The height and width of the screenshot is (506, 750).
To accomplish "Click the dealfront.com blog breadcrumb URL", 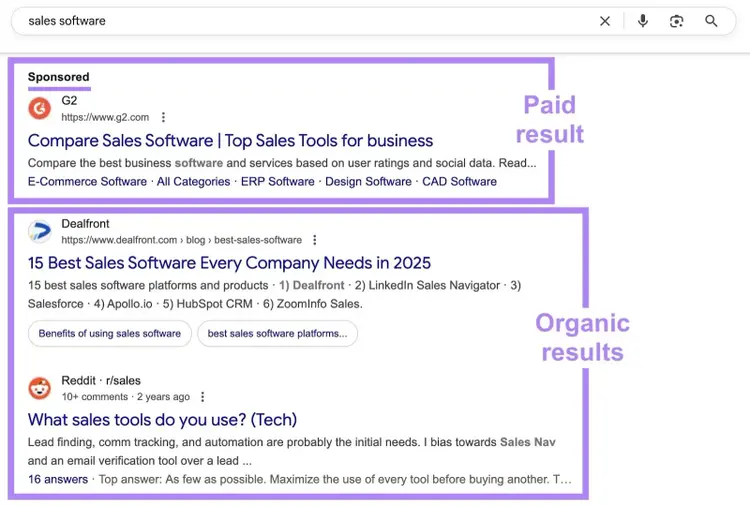I will [x=182, y=240].
